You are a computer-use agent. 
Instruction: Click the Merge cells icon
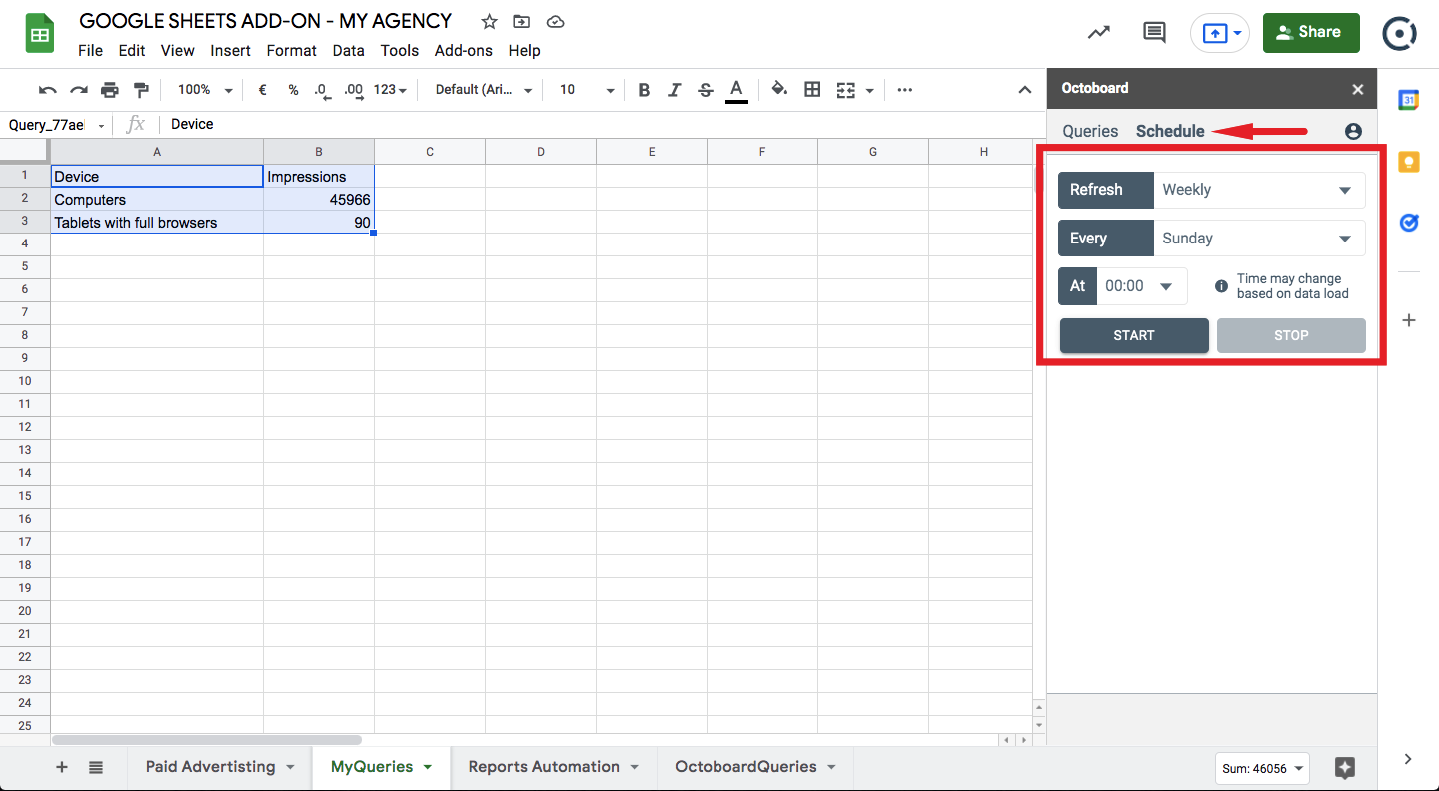coord(846,90)
